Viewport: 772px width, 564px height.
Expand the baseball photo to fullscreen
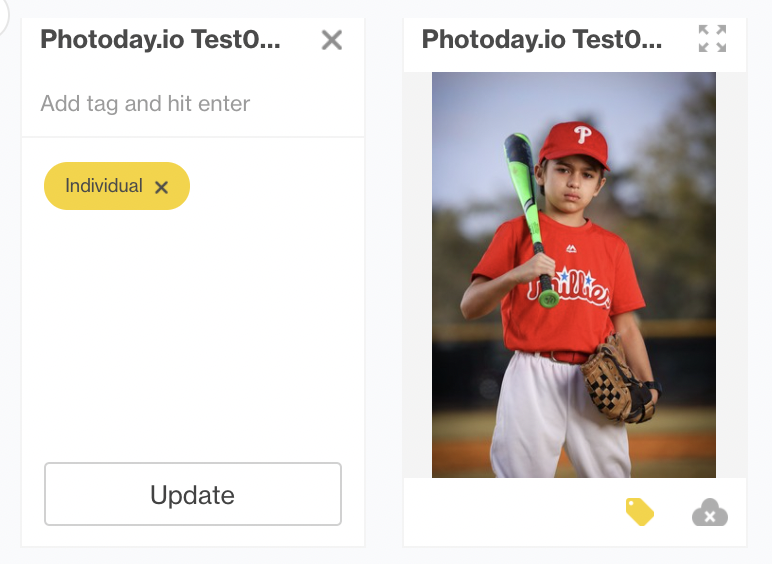tap(712, 39)
